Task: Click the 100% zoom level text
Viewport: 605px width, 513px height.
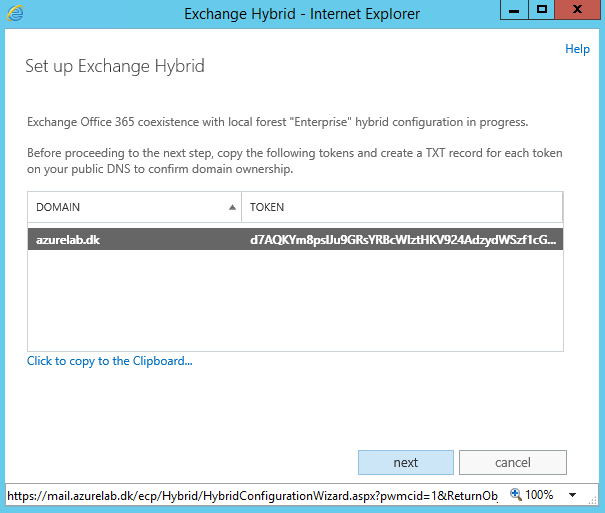Action: pos(539,494)
